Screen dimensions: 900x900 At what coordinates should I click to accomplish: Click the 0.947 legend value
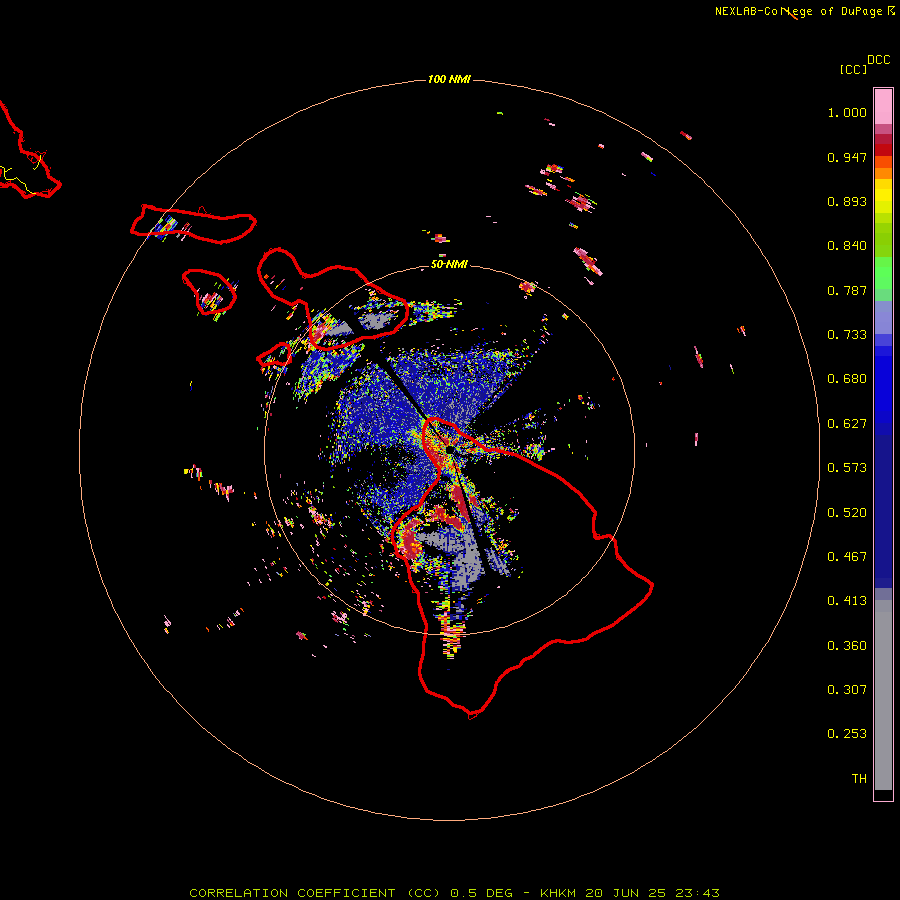[847, 157]
